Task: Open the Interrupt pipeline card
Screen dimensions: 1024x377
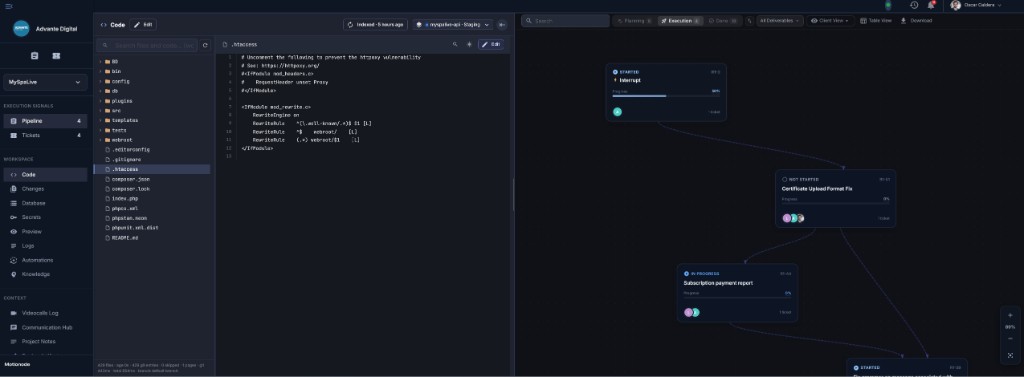Action: coord(666,92)
